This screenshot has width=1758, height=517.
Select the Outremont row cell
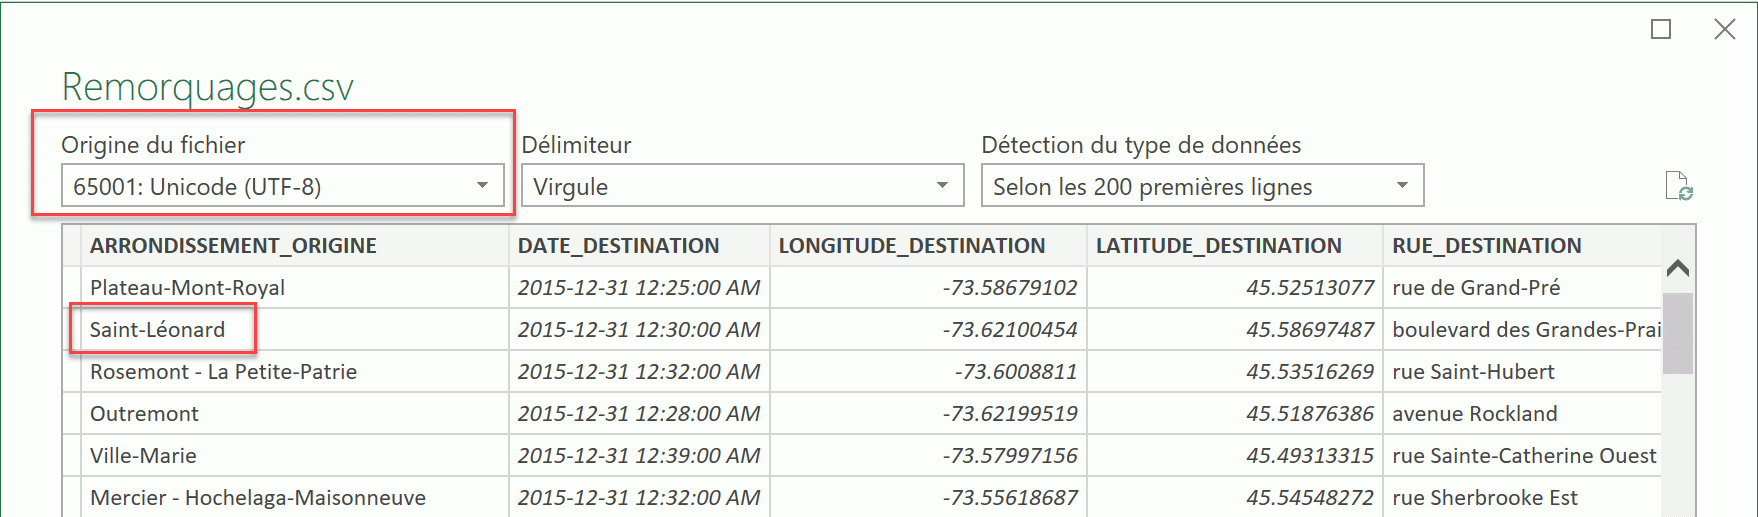[144, 414]
